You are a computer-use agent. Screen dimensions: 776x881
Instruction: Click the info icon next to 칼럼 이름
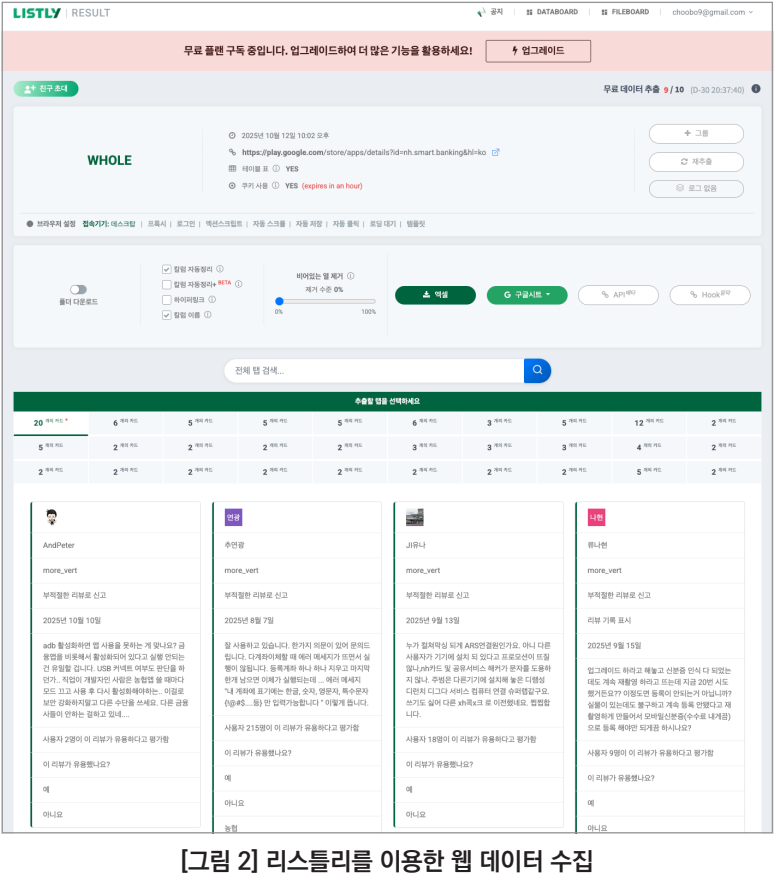point(207,315)
